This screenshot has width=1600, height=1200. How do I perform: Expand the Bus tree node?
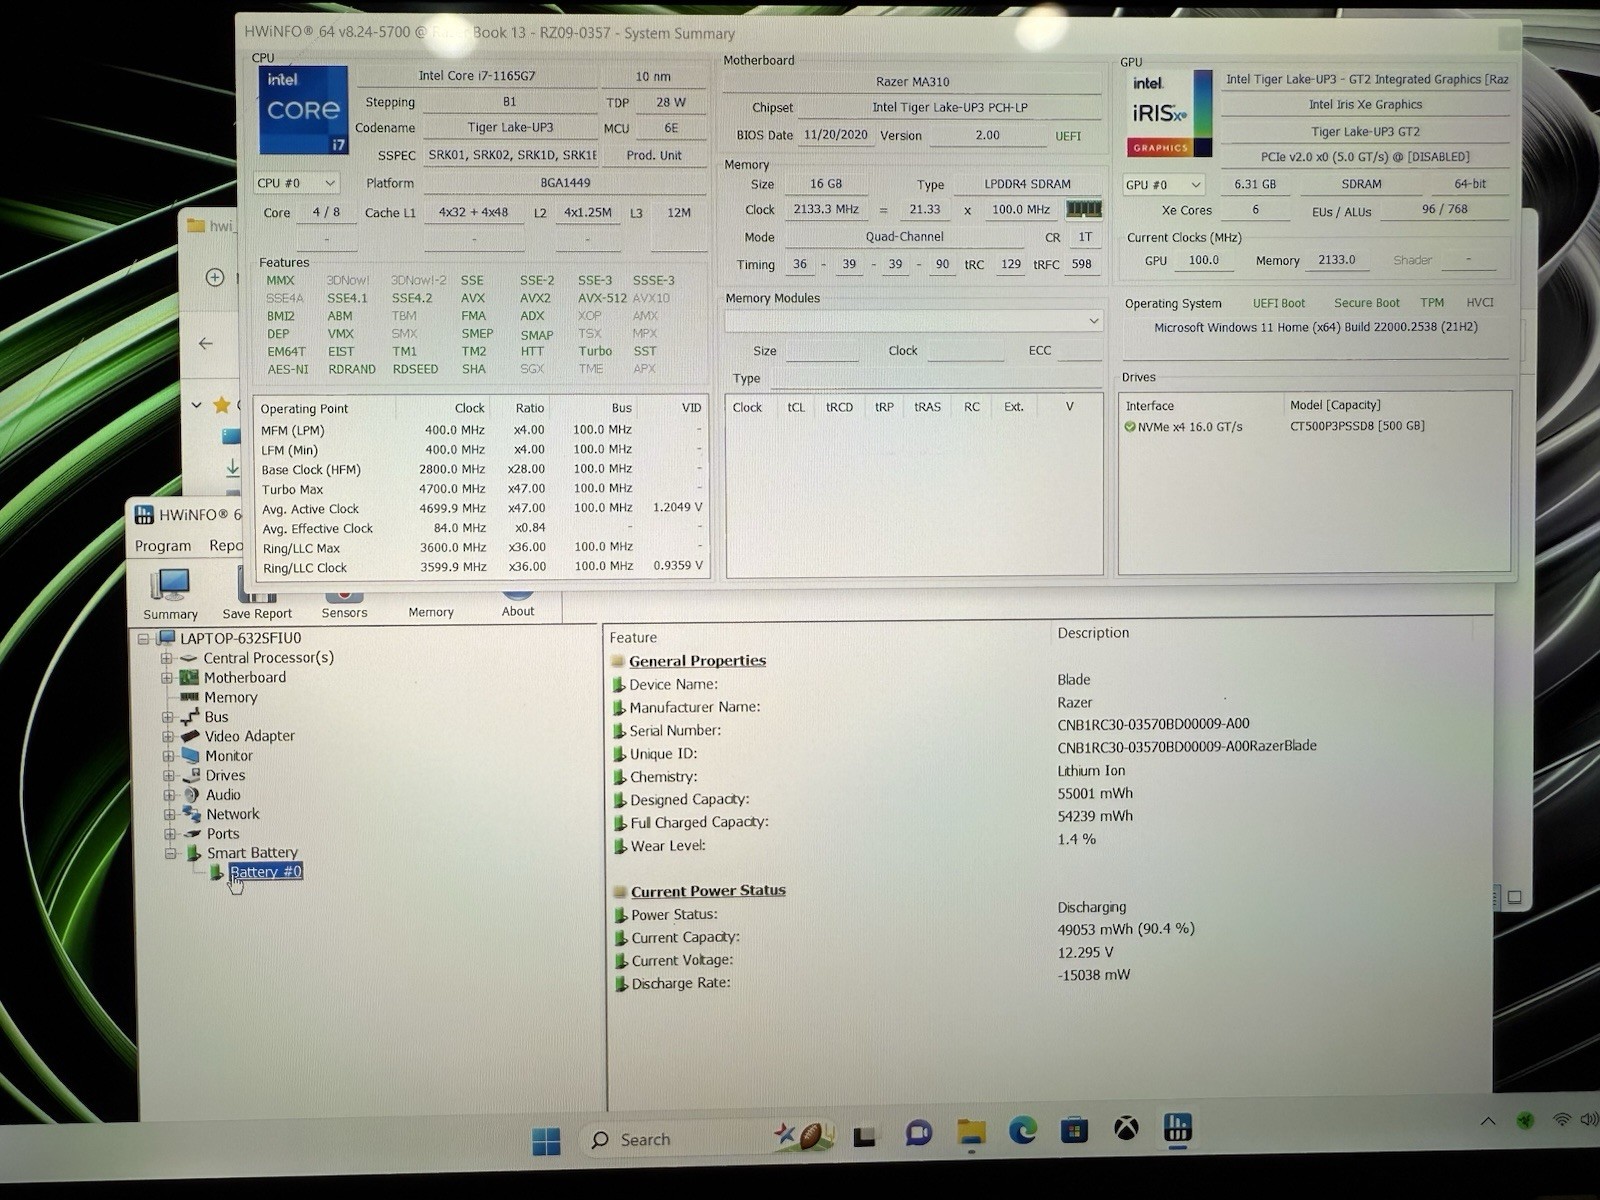tap(167, 717)
